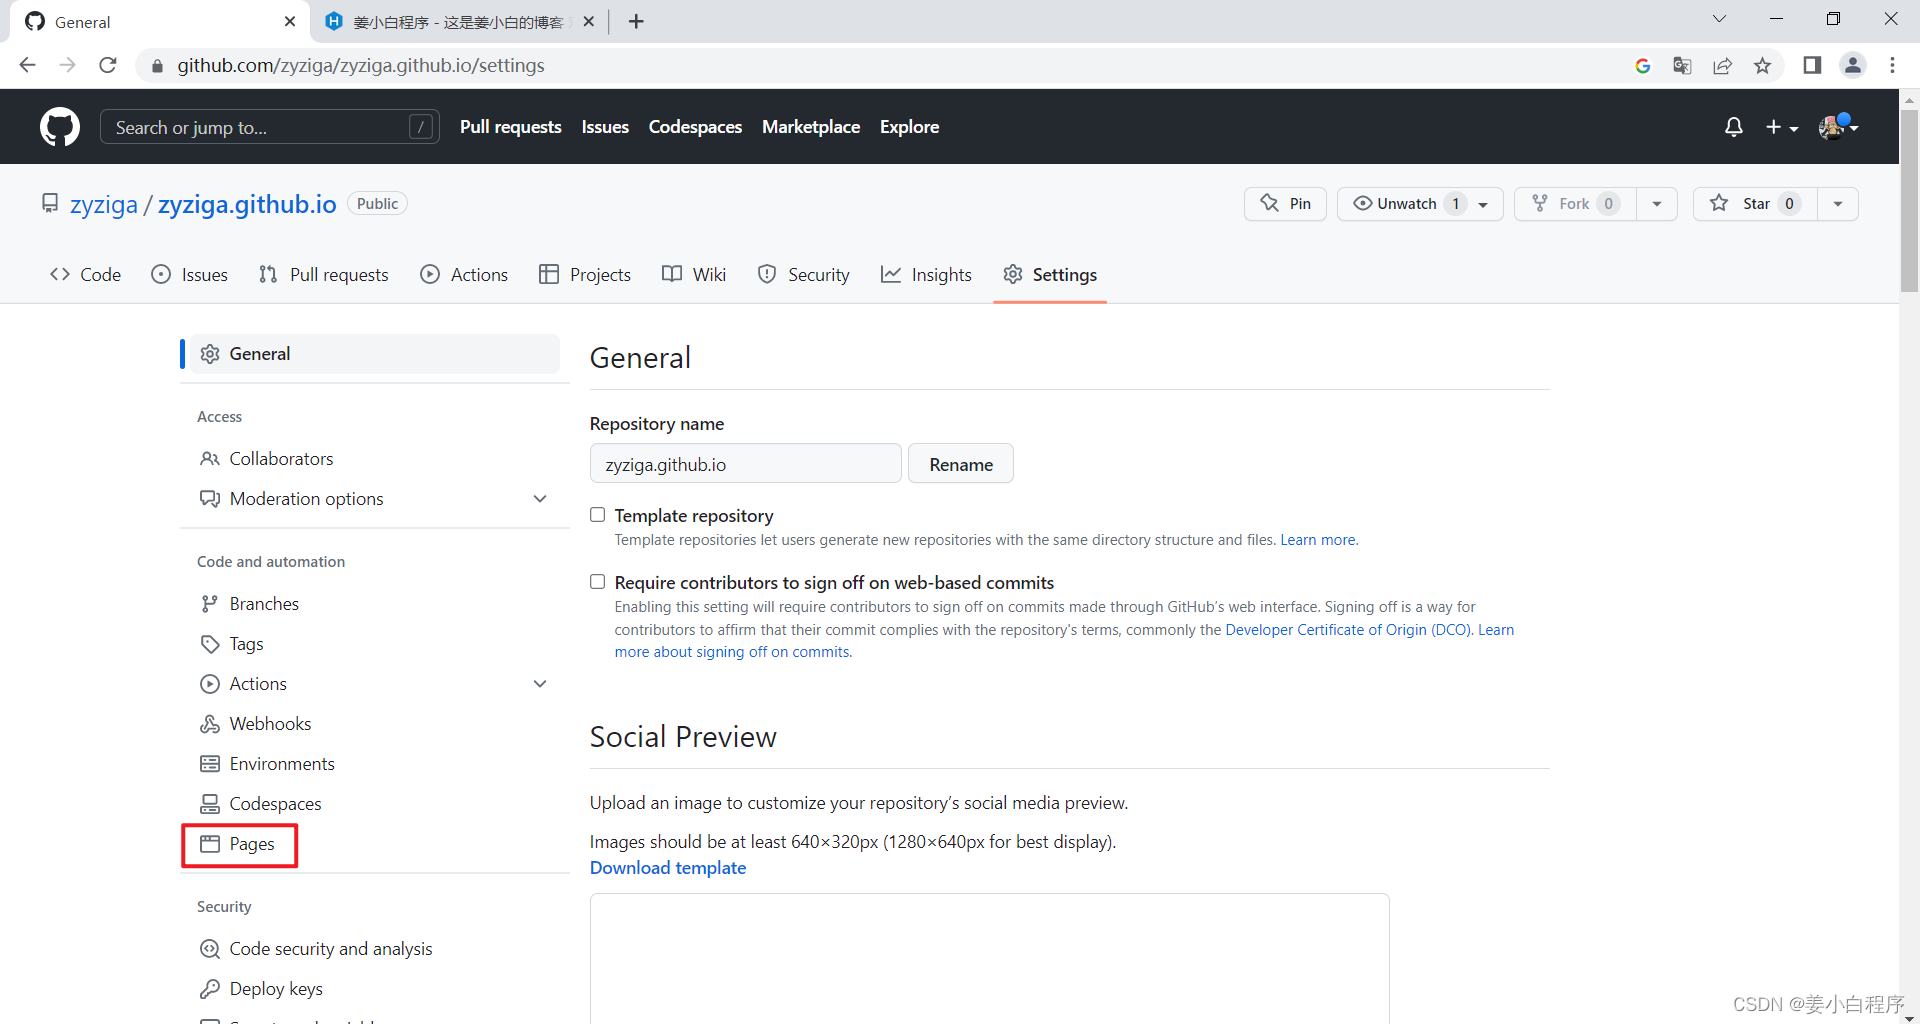Viewport: 1920px width, 1024px height.
Task: Select the Branches sidebar item
Action: [x=264, y=603]
